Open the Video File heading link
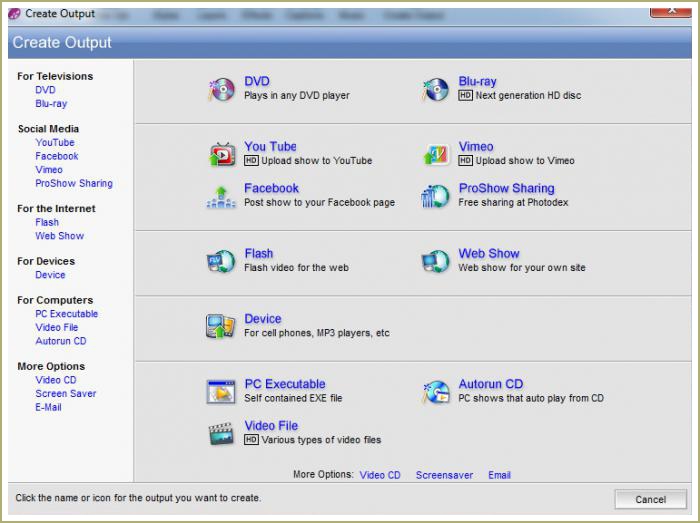 click(x=271, y=425)
